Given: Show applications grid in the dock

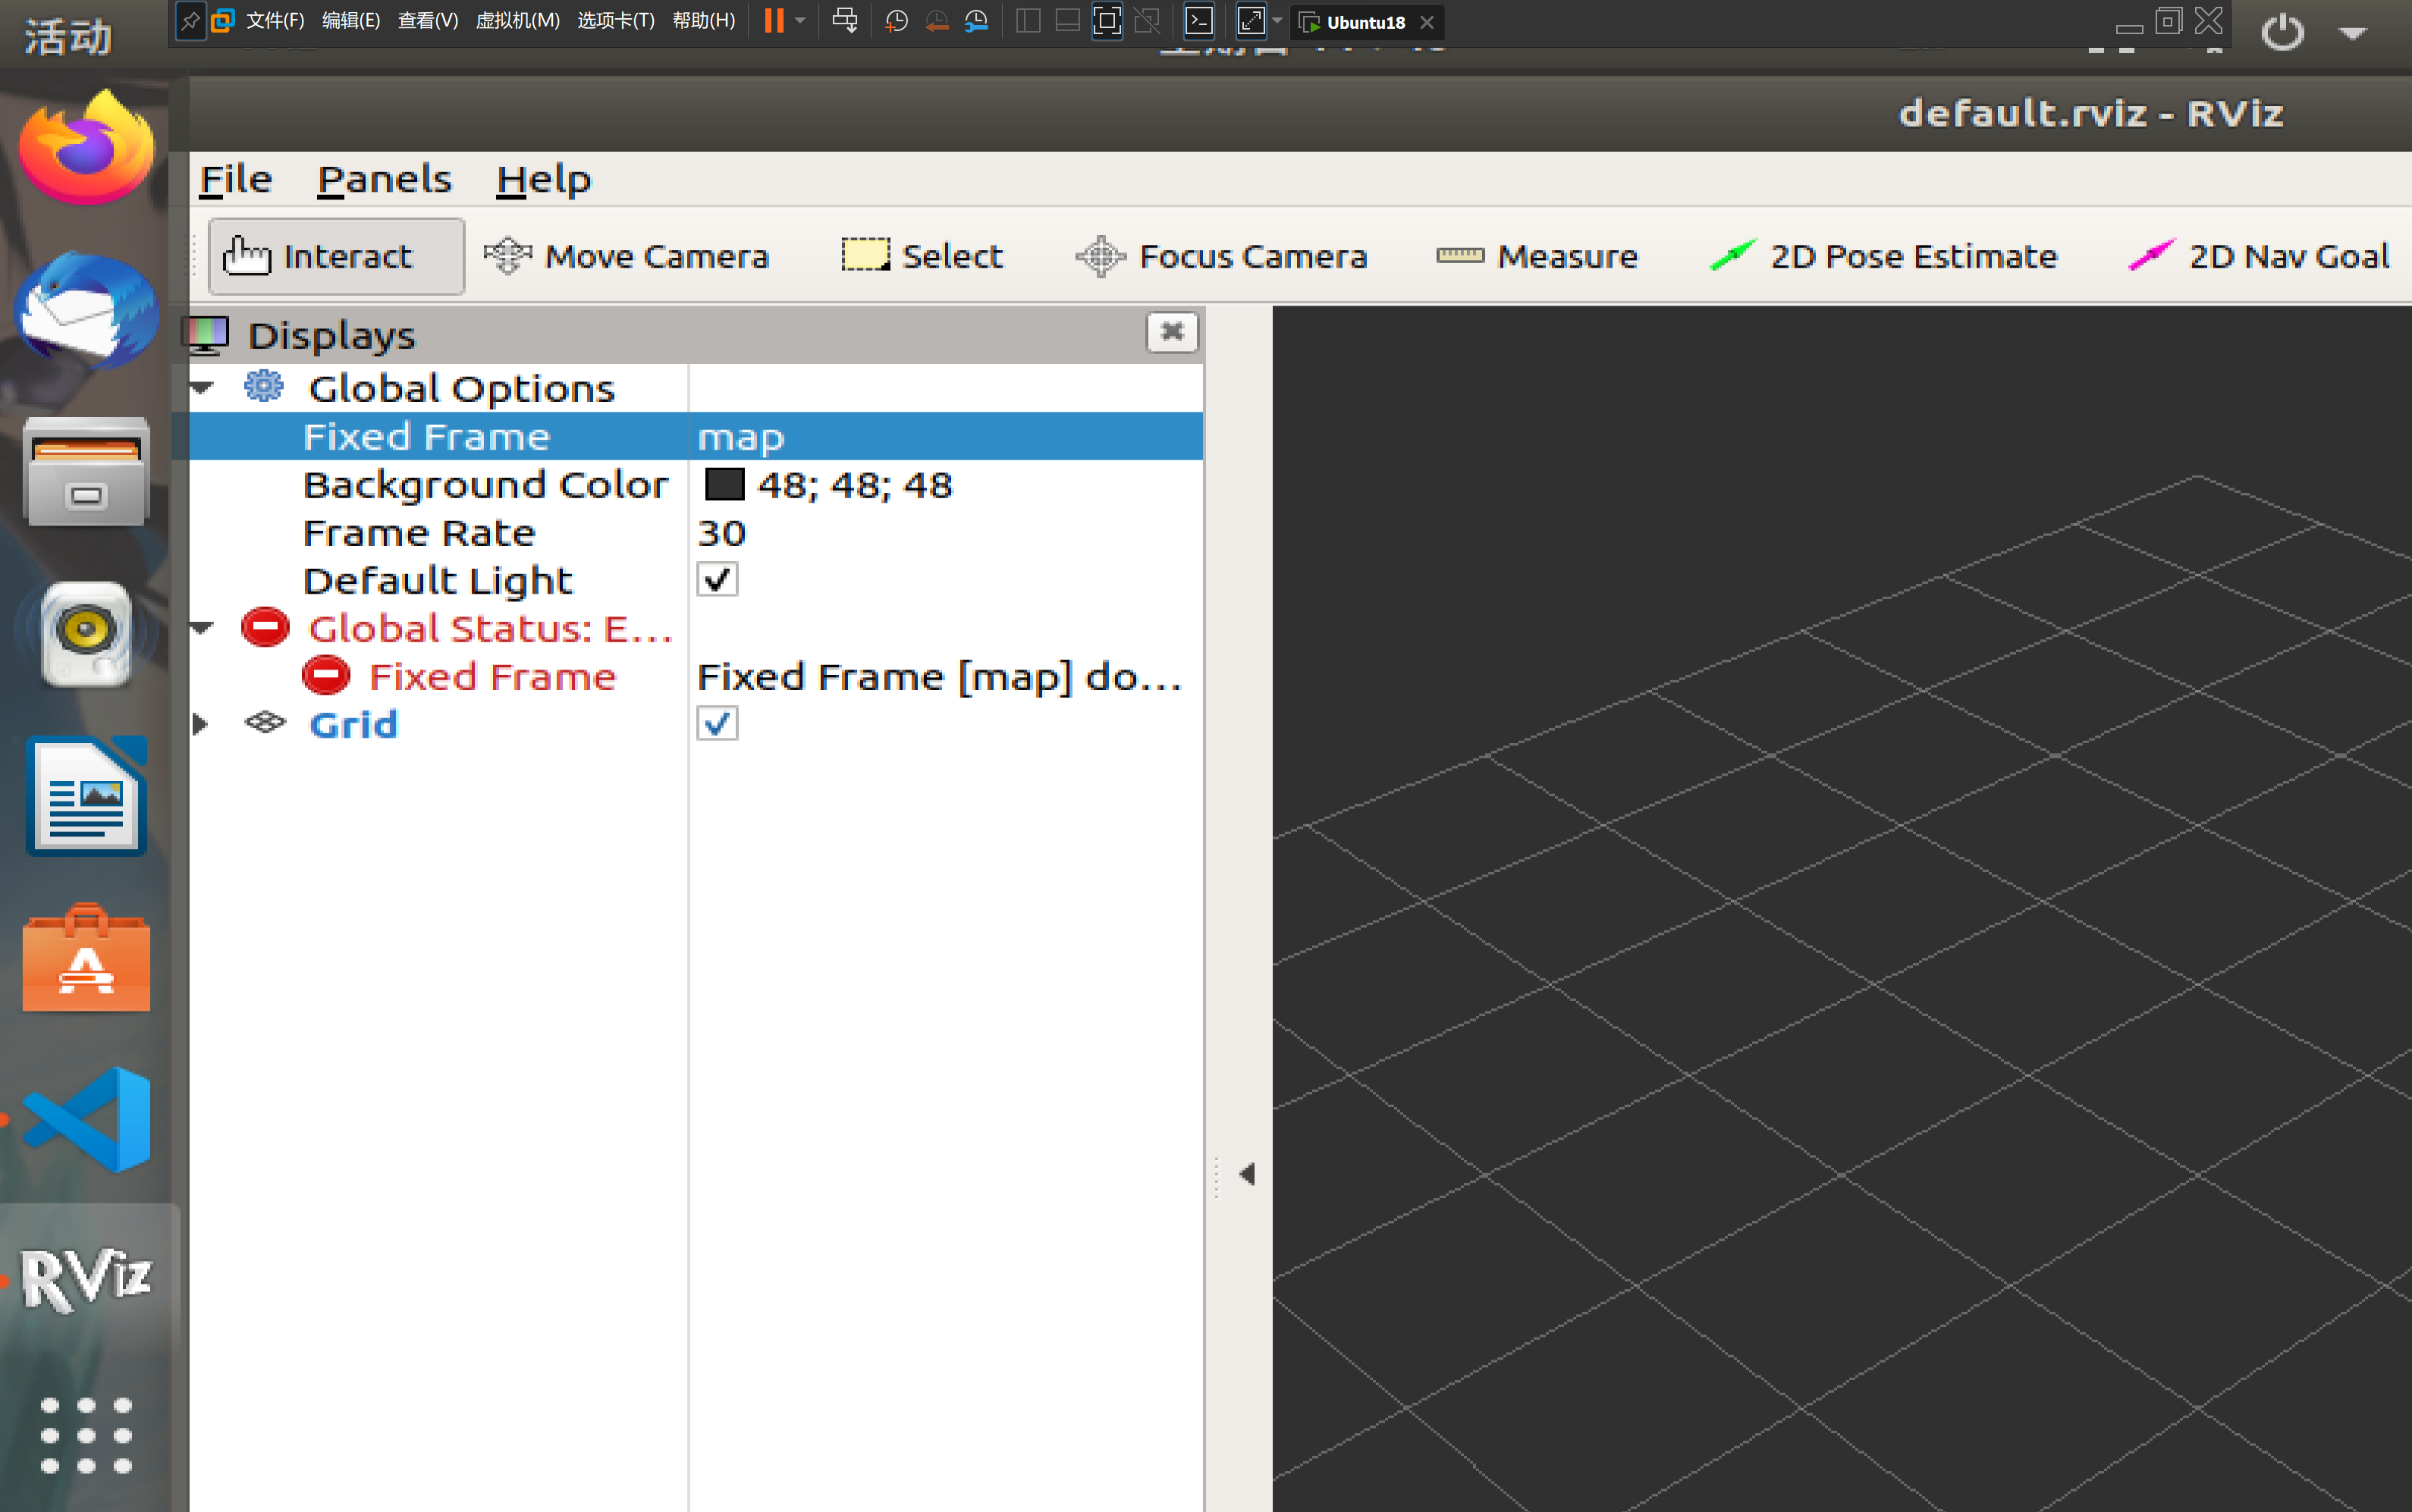Looking at the screenshot, I should [87, 1436].
